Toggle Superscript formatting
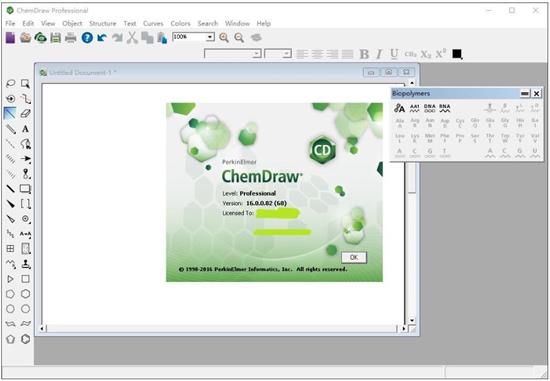 click(441, 54)
